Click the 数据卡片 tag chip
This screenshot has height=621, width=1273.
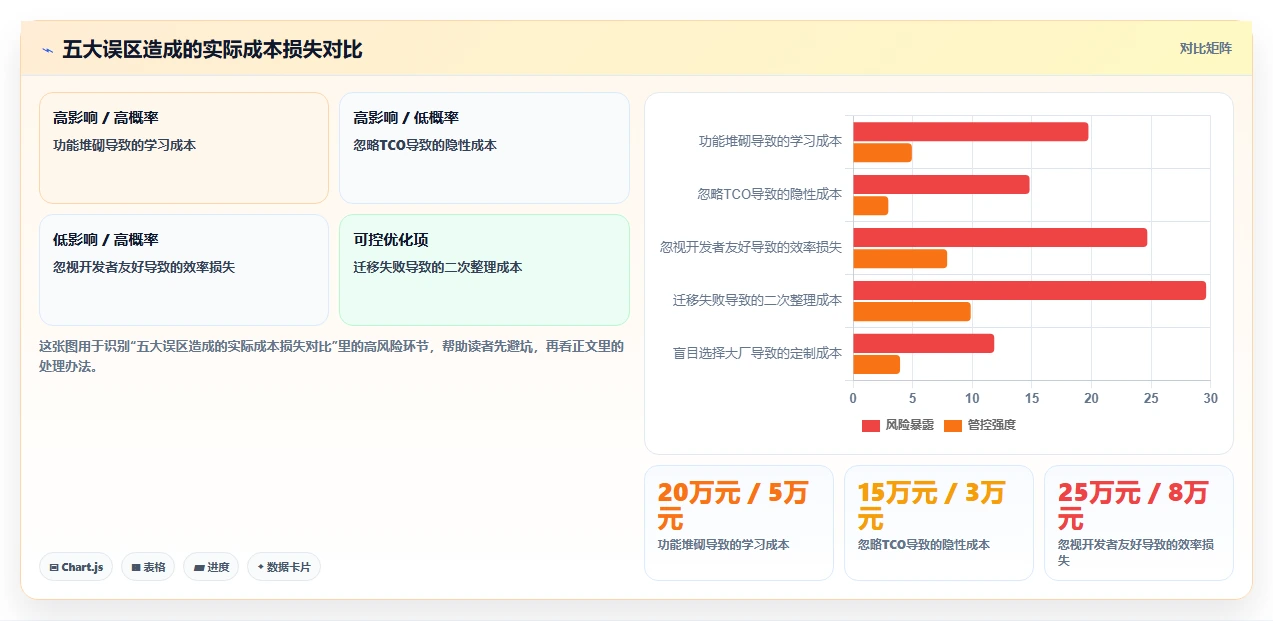[284, 567]
